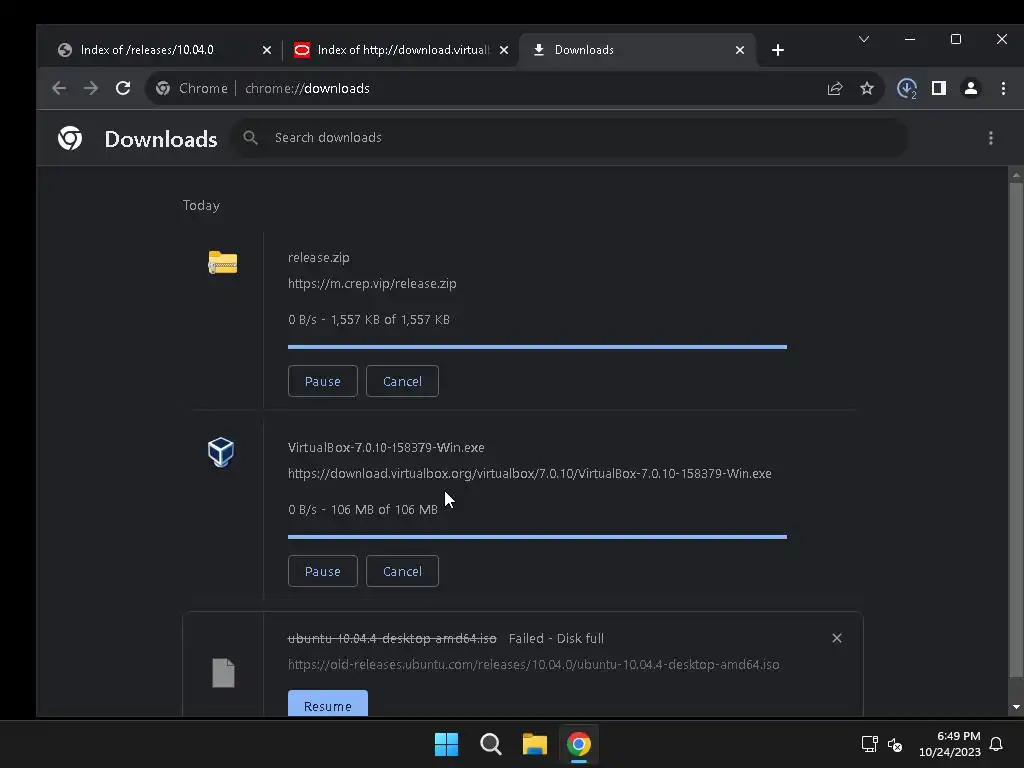Switch to the Index of http://download.virtualbox tab
This screenshot has width=1024, height=768.
[401, 50]
